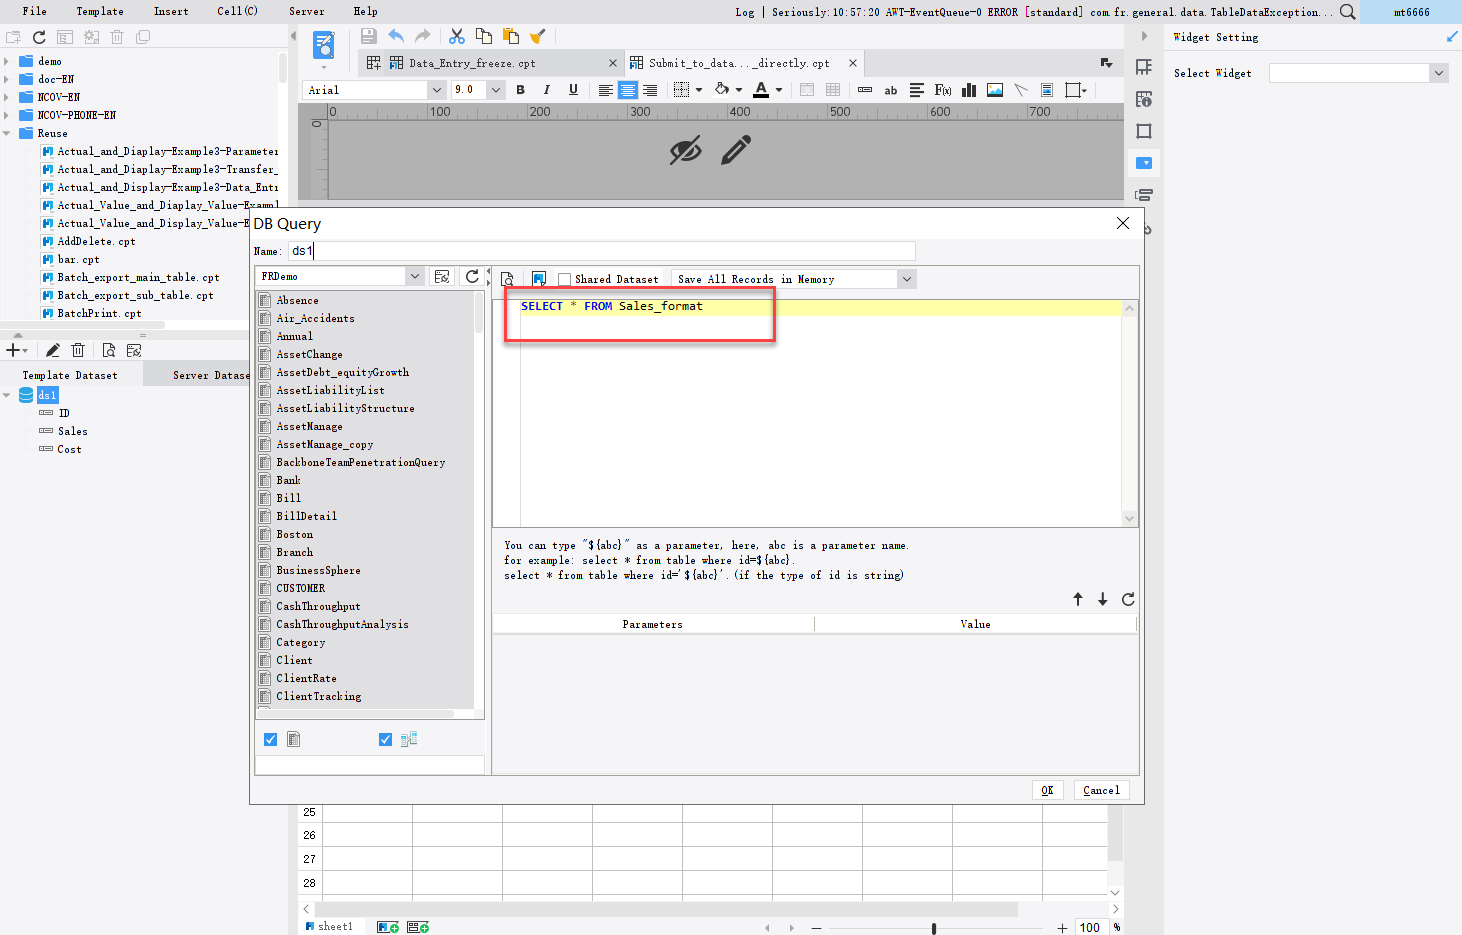This screenshot has width=1462, height=935.
Task: Uncheck the view list checkbox below the tables
Action: 385,740
